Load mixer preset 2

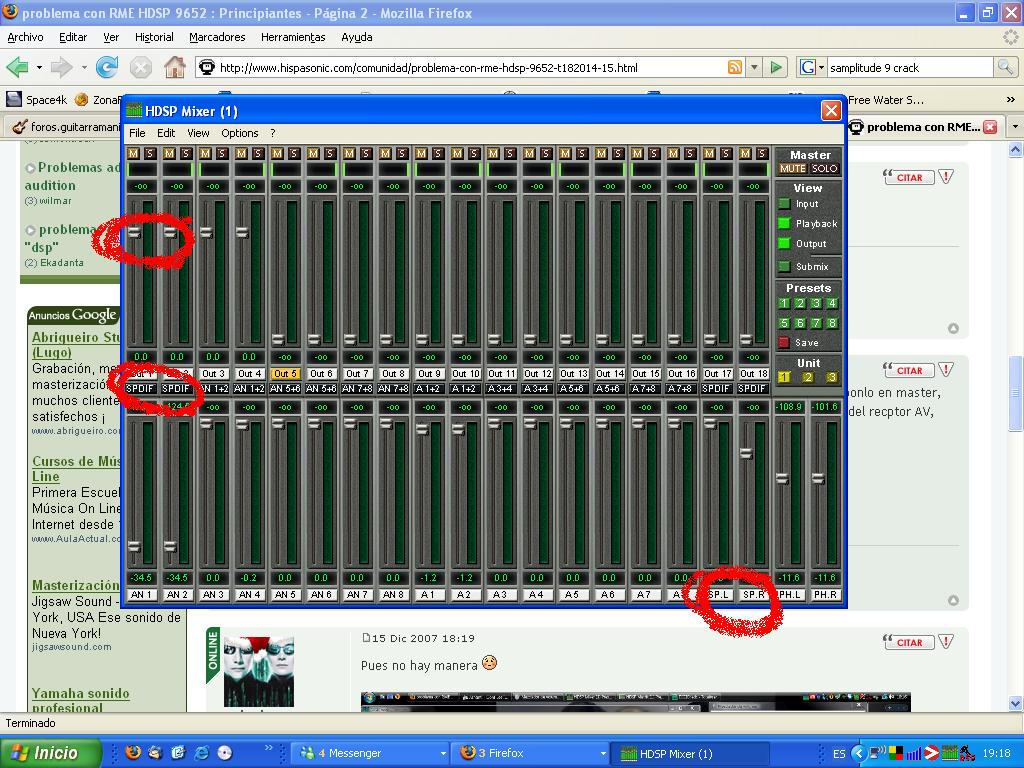click(800, 303)
